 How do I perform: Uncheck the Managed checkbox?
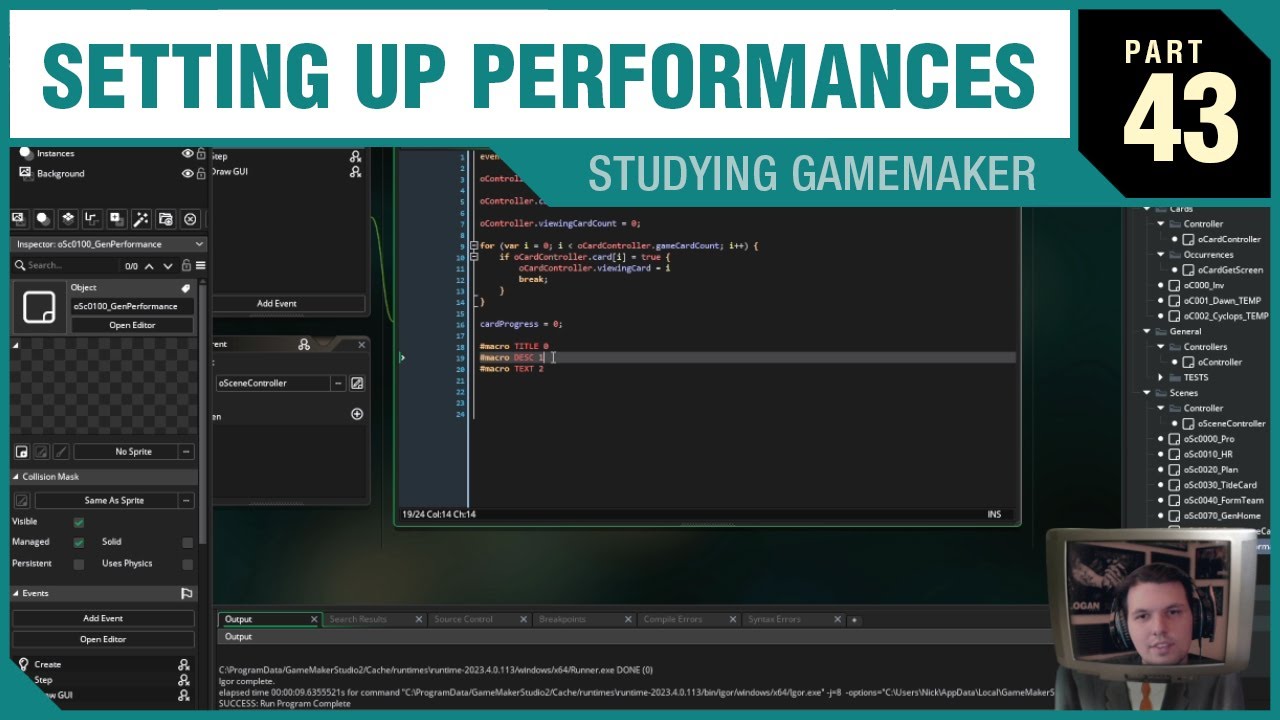[79, 542]
